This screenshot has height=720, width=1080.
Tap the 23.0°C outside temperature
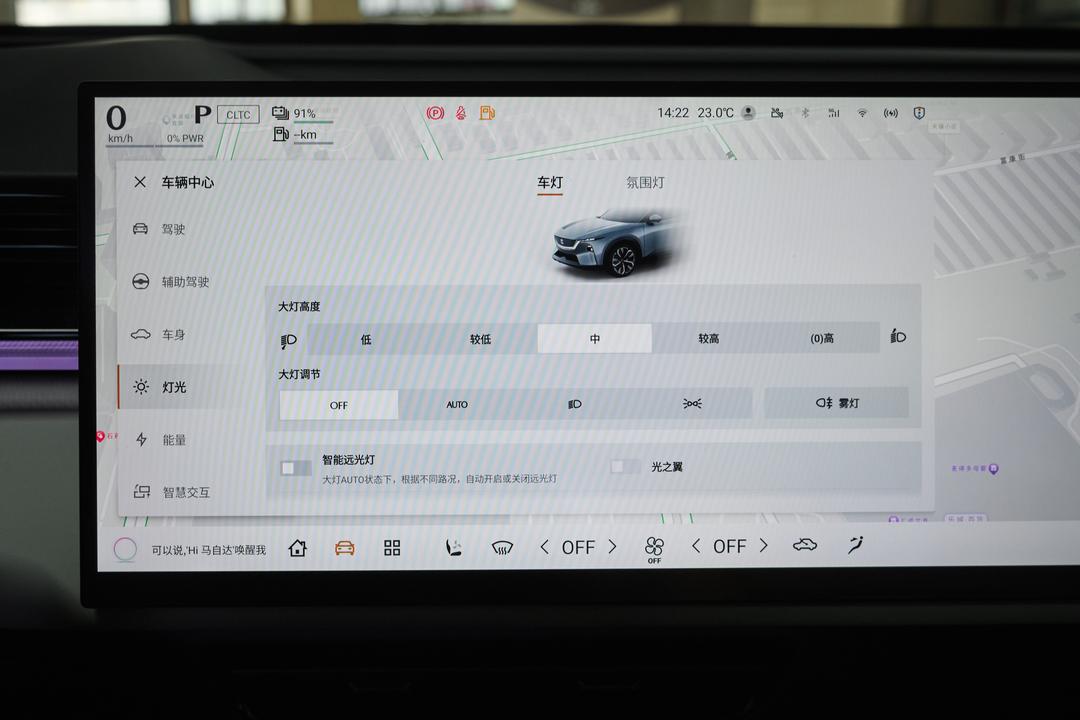click(x=716, y=112)
